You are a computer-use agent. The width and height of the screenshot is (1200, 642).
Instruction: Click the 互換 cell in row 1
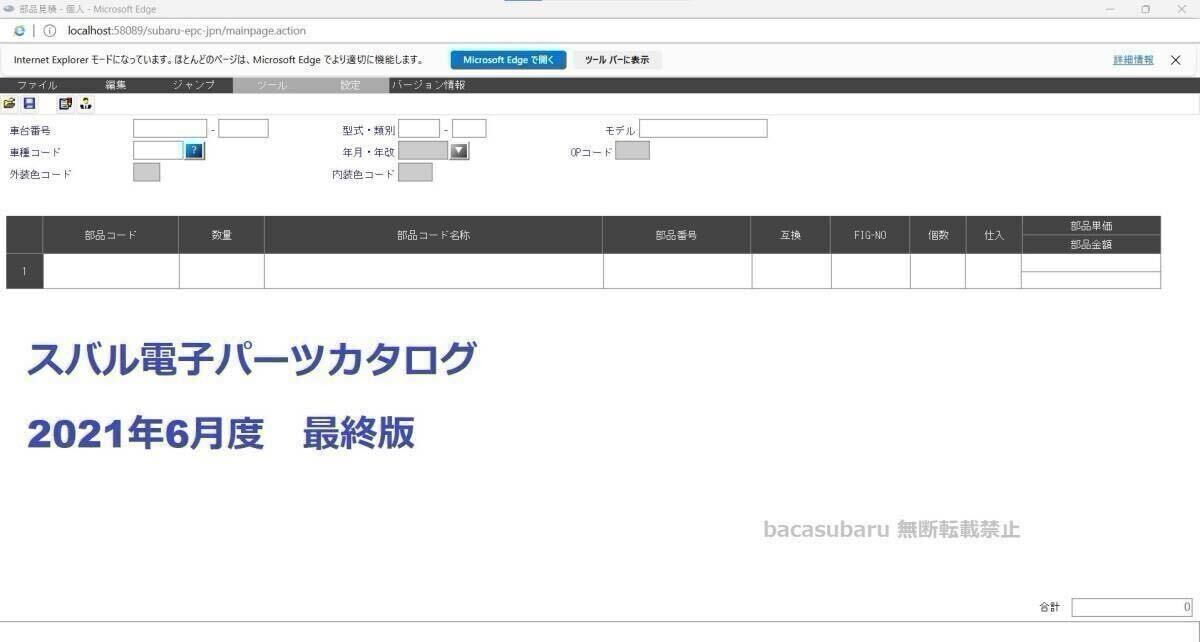791,271
